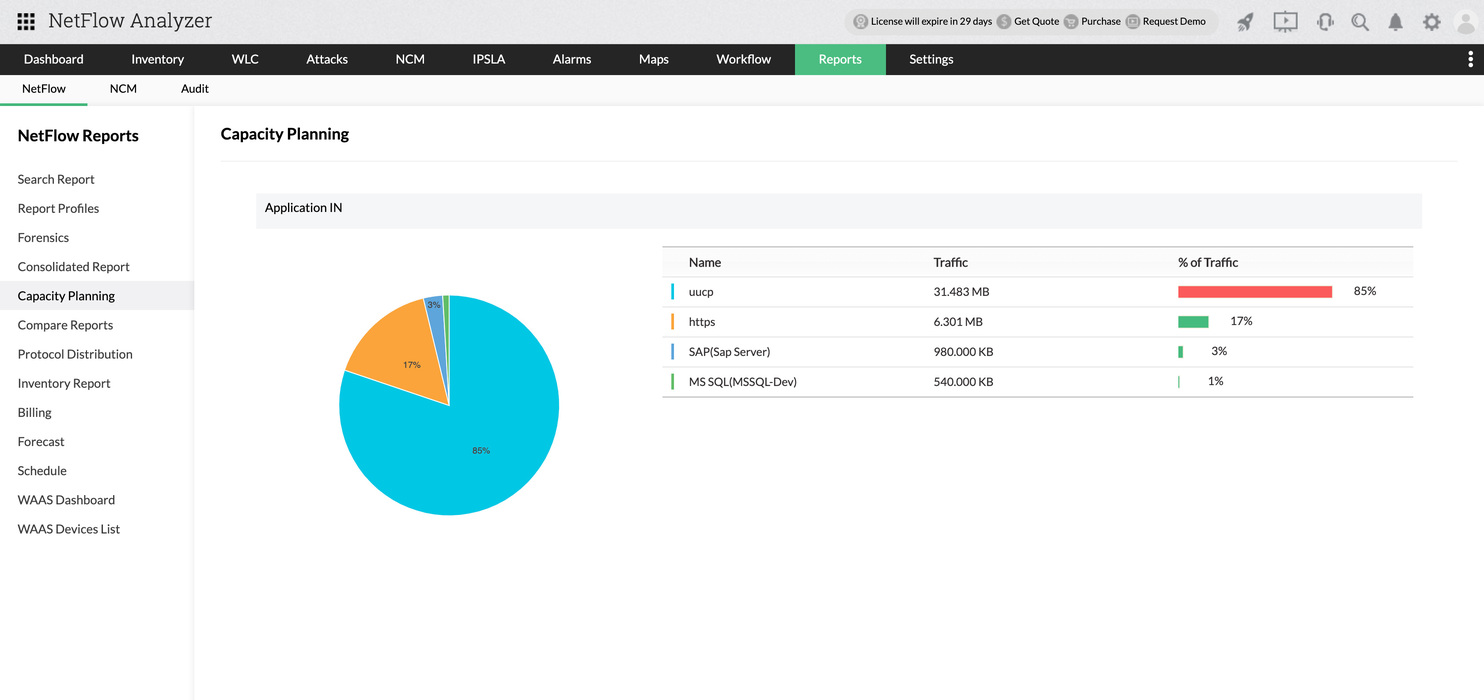Click the small 3% traffic bar

(x=1181, y=352)
